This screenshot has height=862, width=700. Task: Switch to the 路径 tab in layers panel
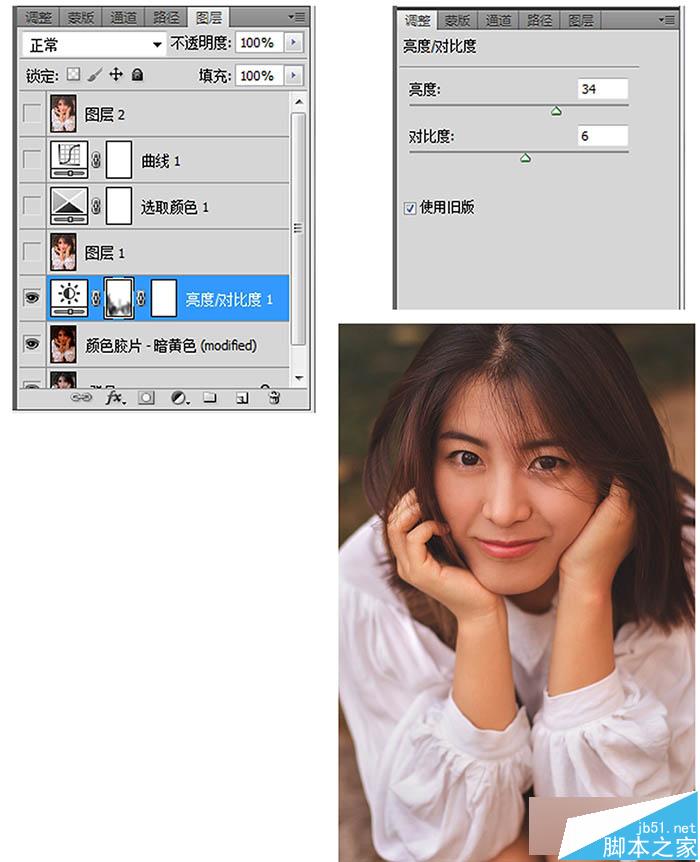pyautogui.click(x=166, y=18)
